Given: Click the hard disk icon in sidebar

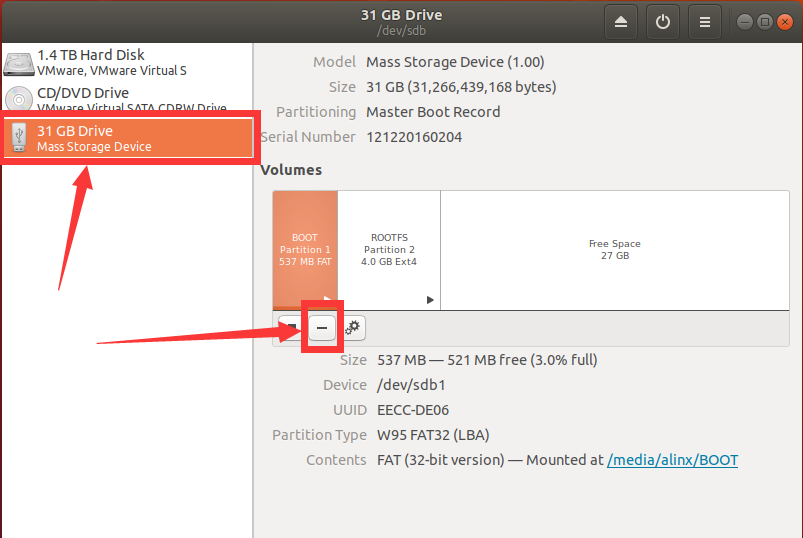Looking at the screenshot, I should [x=19, y=63].
